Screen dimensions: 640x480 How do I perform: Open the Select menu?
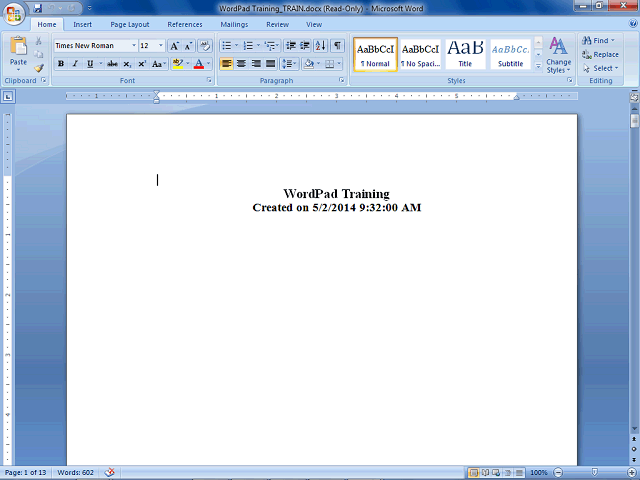601,68
